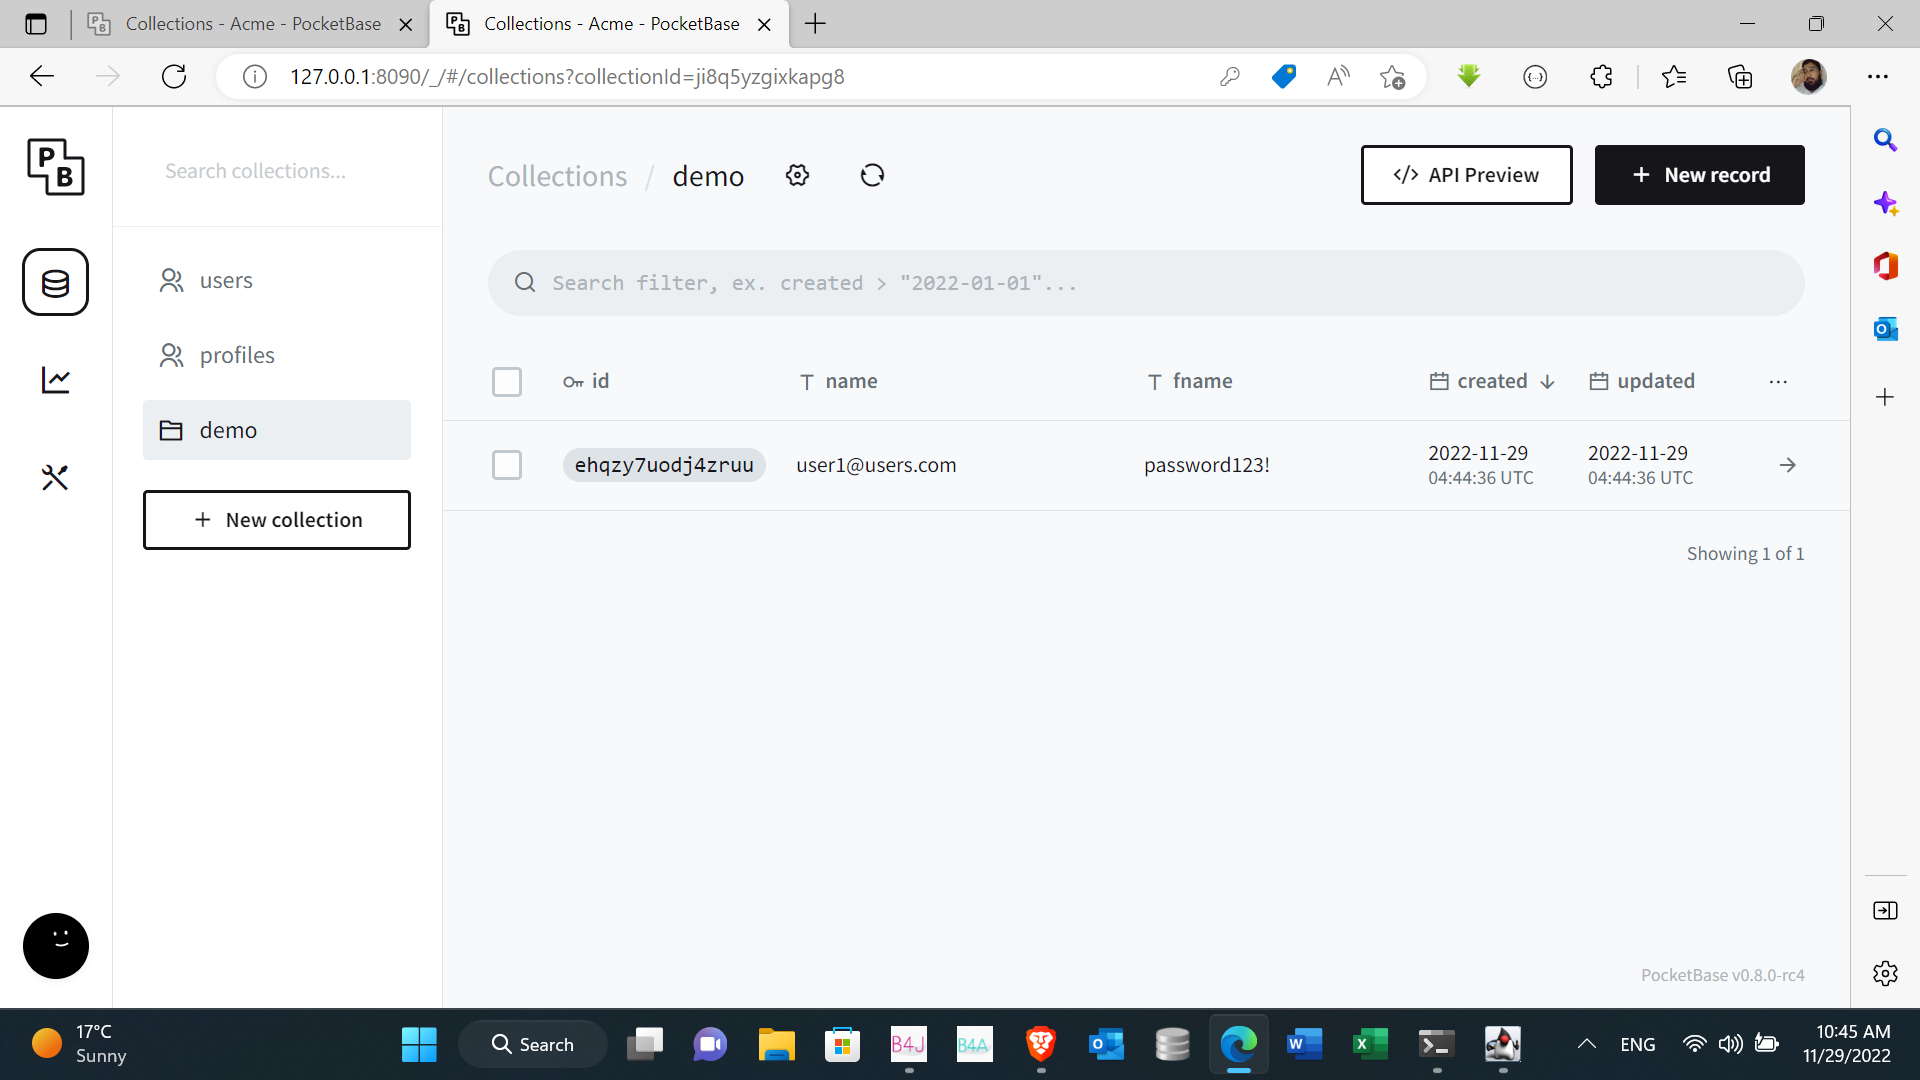Image resolution: width=1920 pixels, height=1080 pixels.
Task: Open the Logs chart icon in sidebar
Action: [x=55, y=380]
